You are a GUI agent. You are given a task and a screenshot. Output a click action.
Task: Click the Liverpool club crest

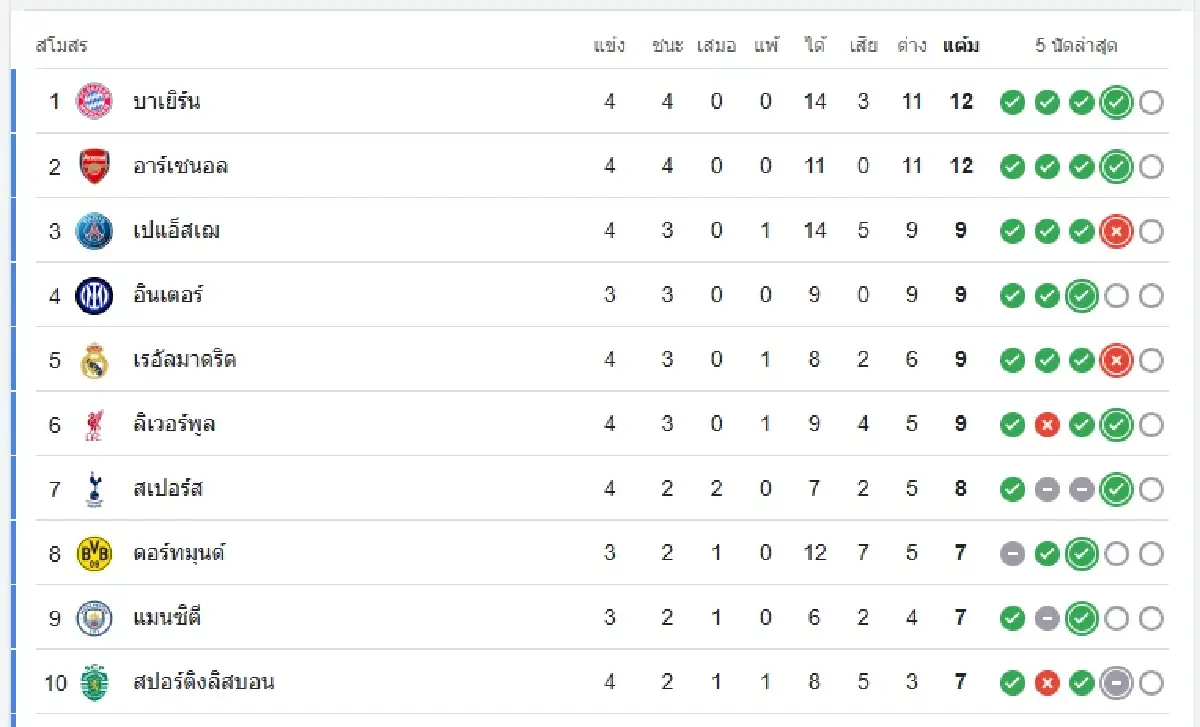tap(95, 424)
